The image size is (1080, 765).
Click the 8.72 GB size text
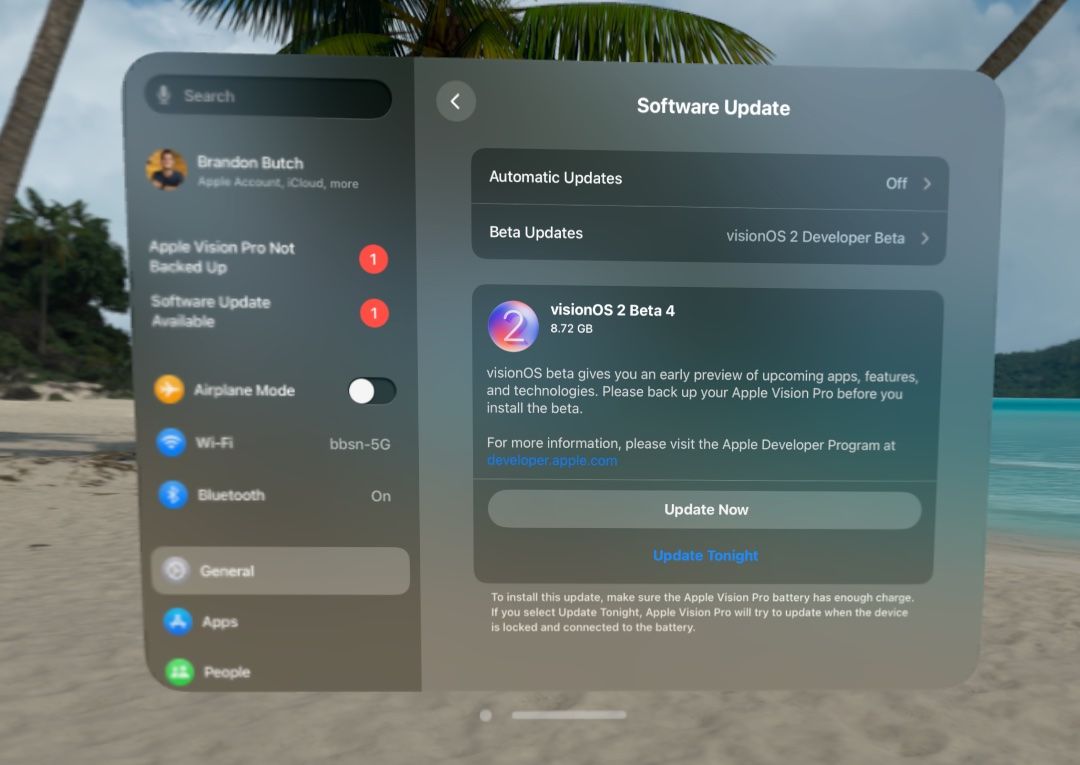[x=571, y=328]
